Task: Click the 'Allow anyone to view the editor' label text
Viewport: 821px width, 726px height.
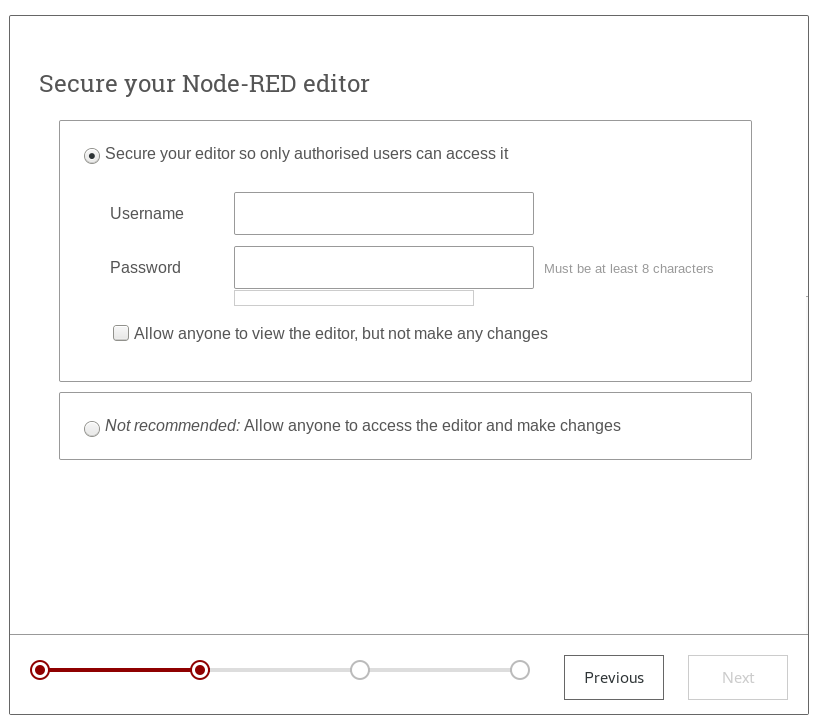Action: (341, 333)
